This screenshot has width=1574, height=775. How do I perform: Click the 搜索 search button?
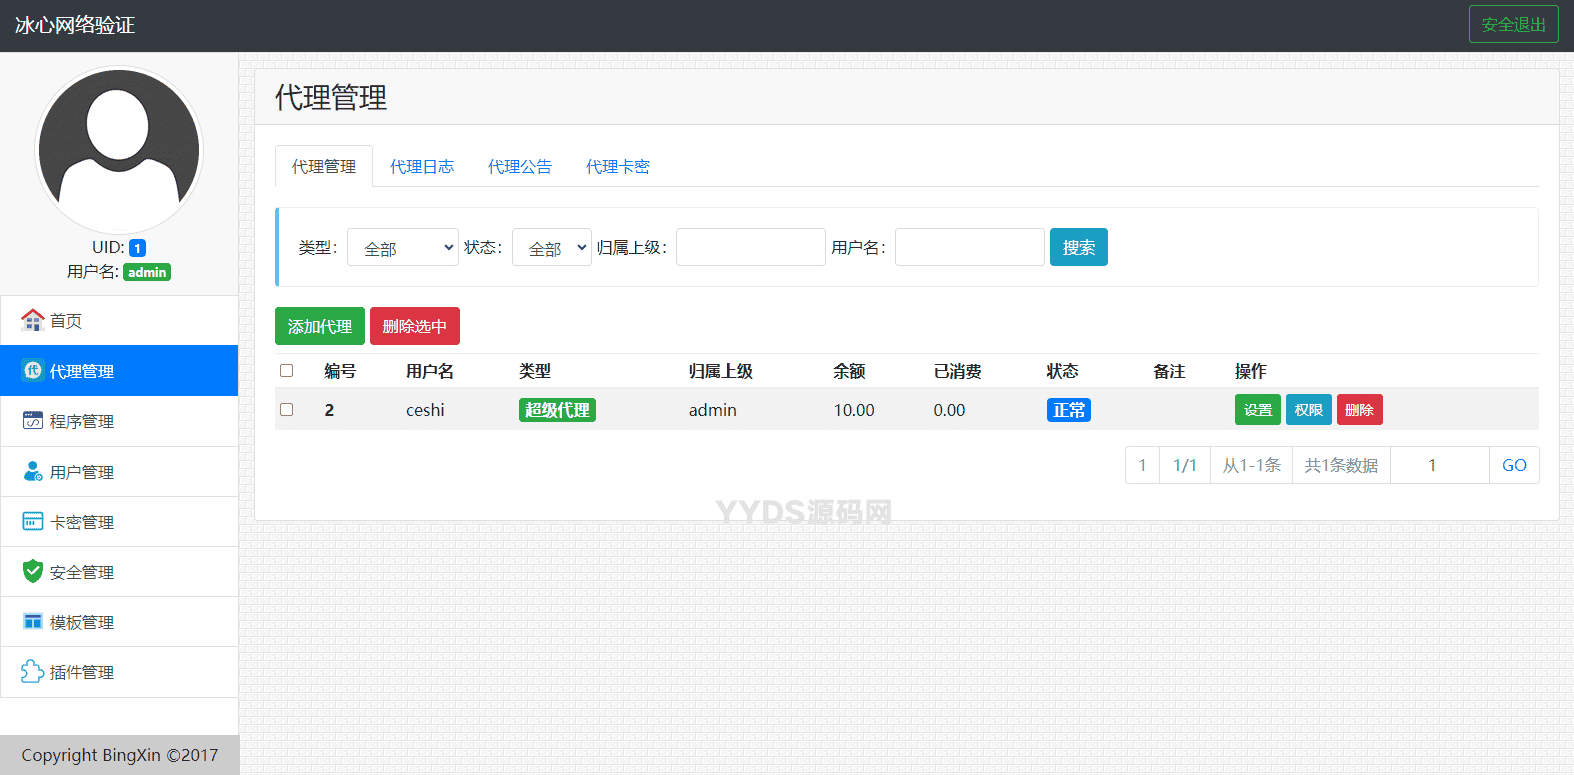point(1079,247)
